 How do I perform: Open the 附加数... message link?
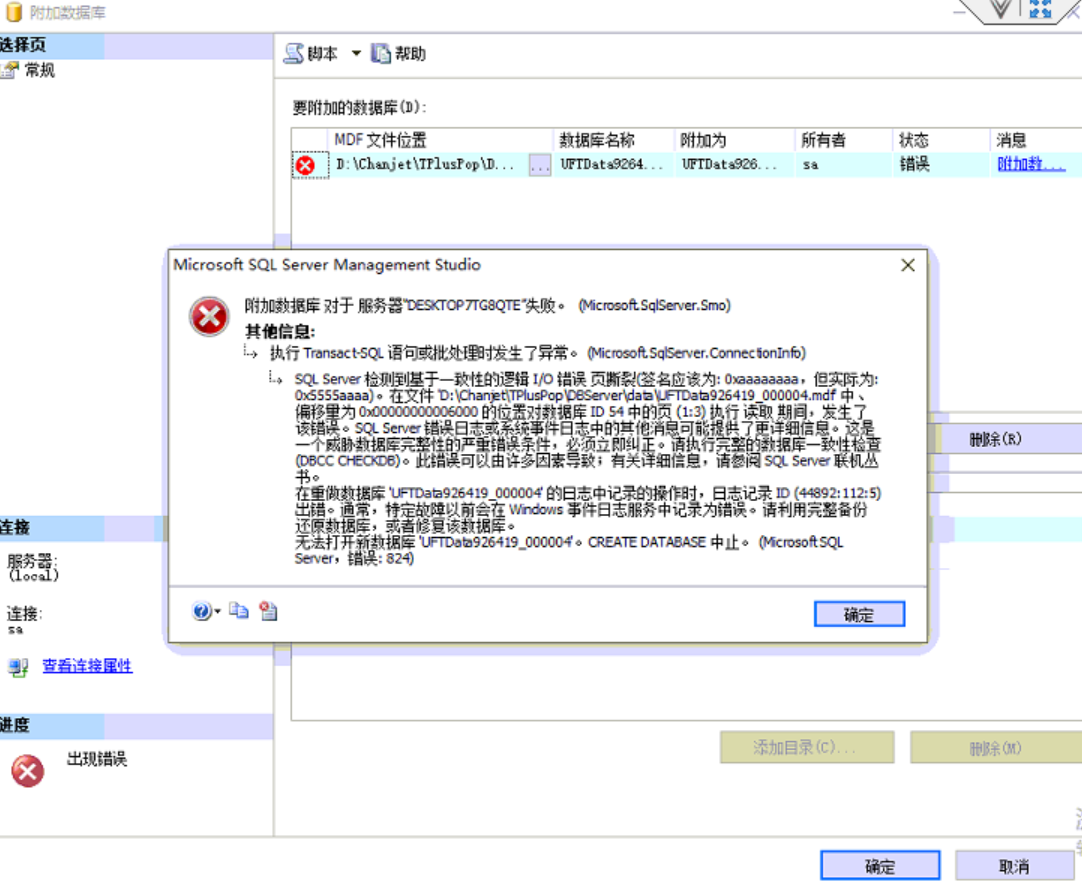[x=1031, y=164]
